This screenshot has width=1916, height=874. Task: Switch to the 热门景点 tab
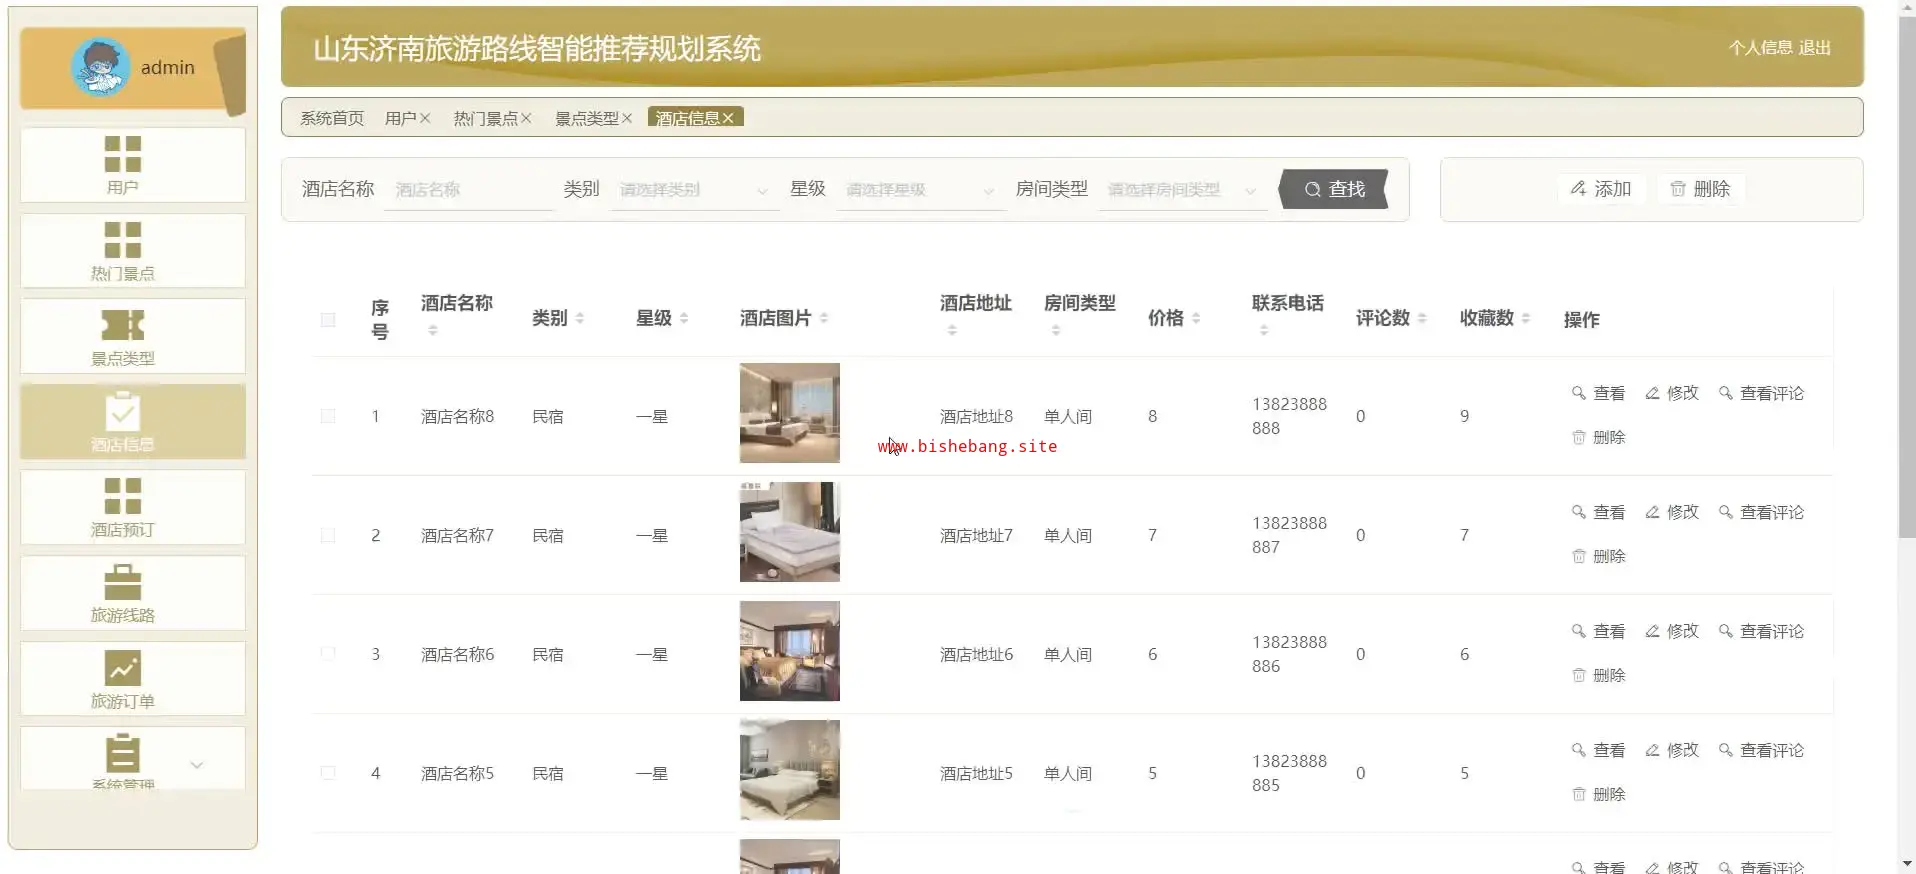click(485, 118)
